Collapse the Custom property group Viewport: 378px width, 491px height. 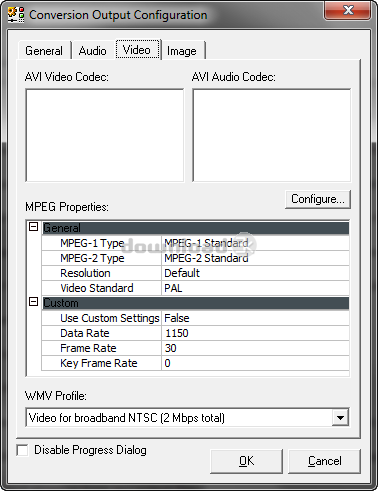pos(33,302)
